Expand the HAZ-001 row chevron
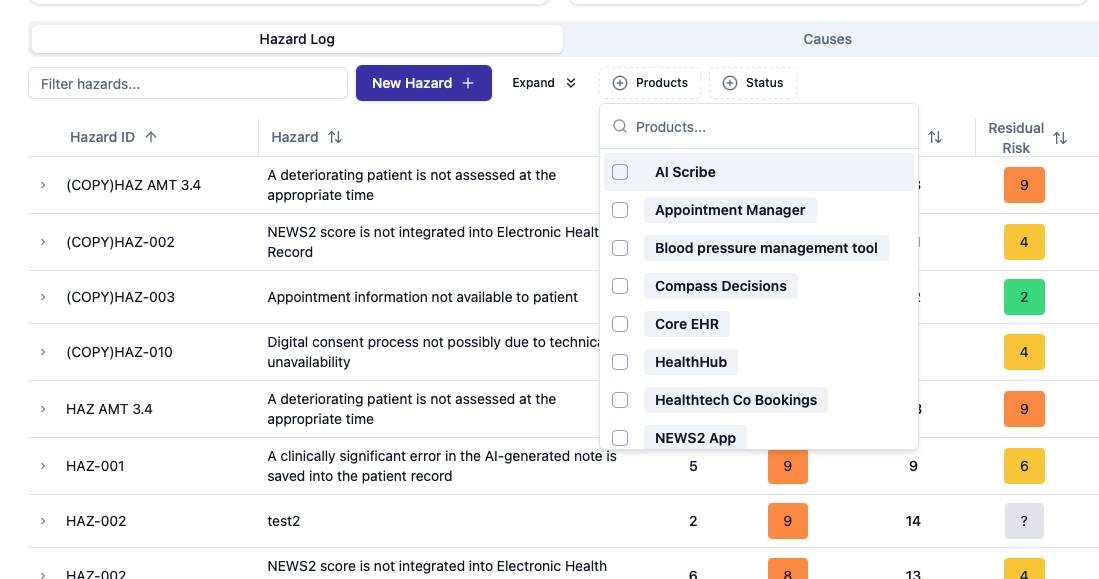Screen dimensions: 1099x579 click(43, 466)
